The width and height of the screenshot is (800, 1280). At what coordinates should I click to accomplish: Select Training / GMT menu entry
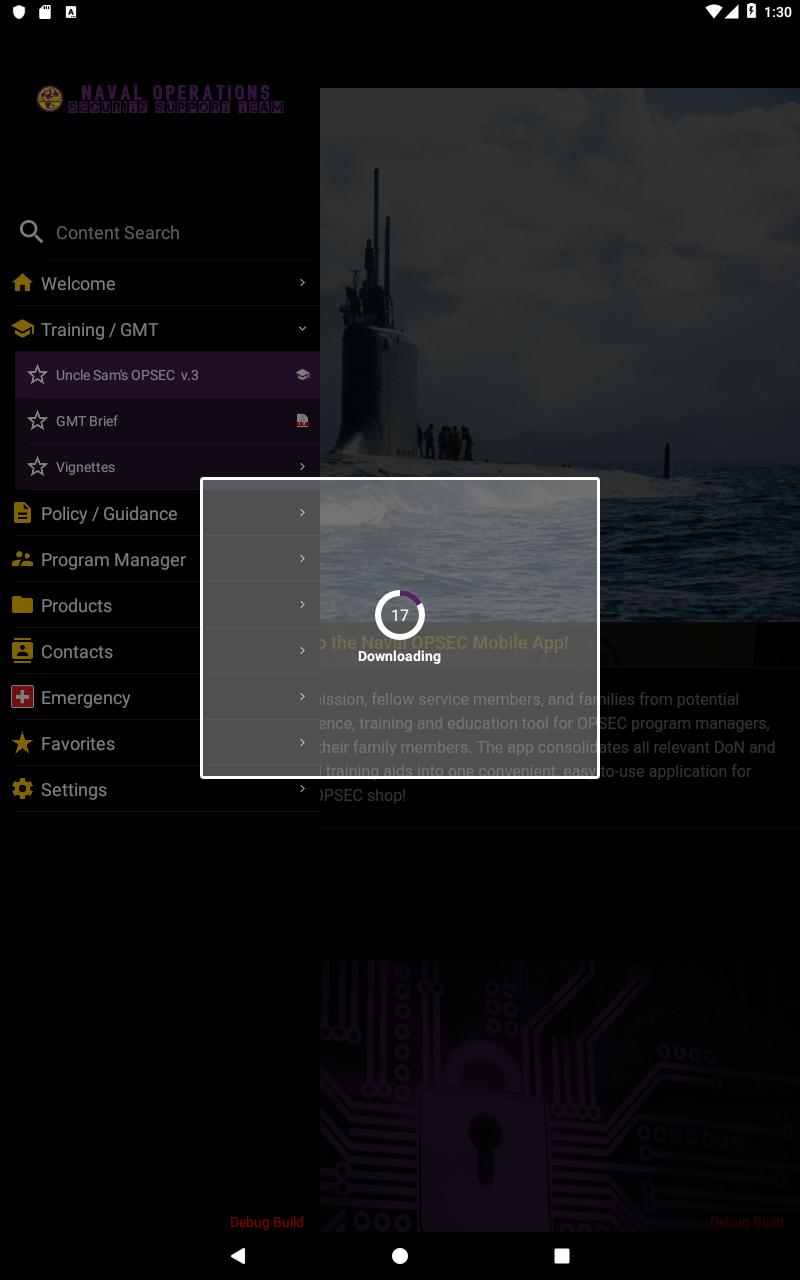coord(160,329)
